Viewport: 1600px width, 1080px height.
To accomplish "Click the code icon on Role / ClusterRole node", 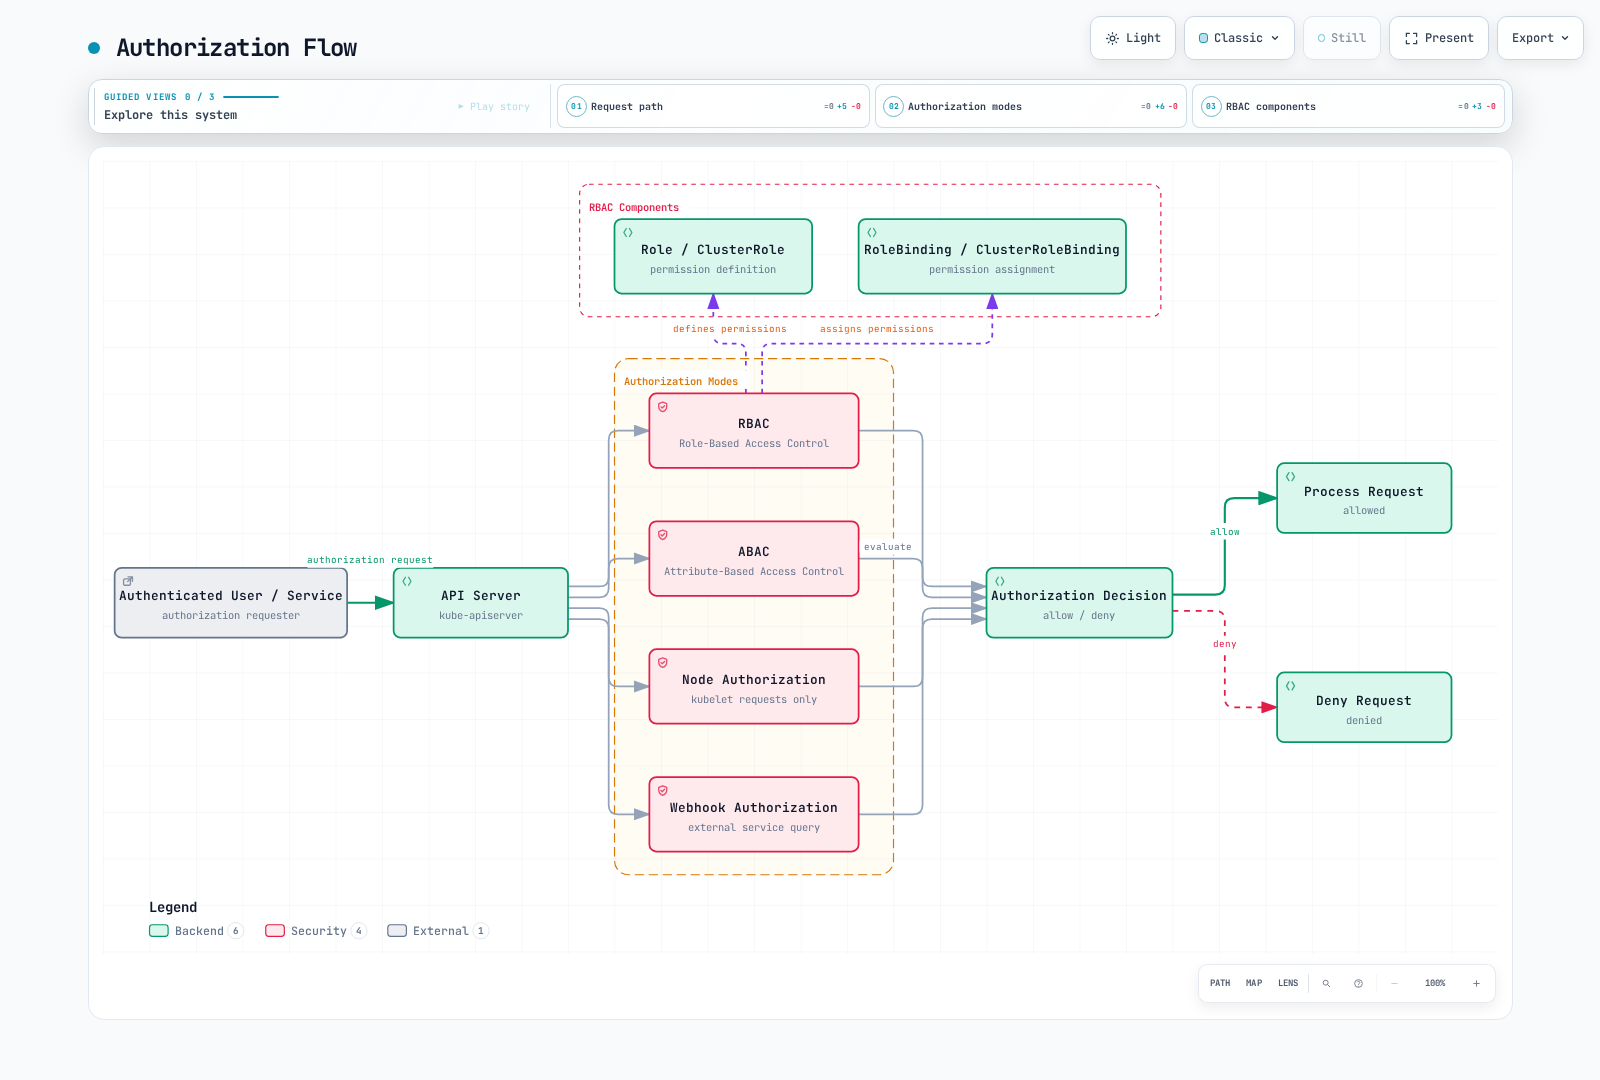I will pos(628,232).
